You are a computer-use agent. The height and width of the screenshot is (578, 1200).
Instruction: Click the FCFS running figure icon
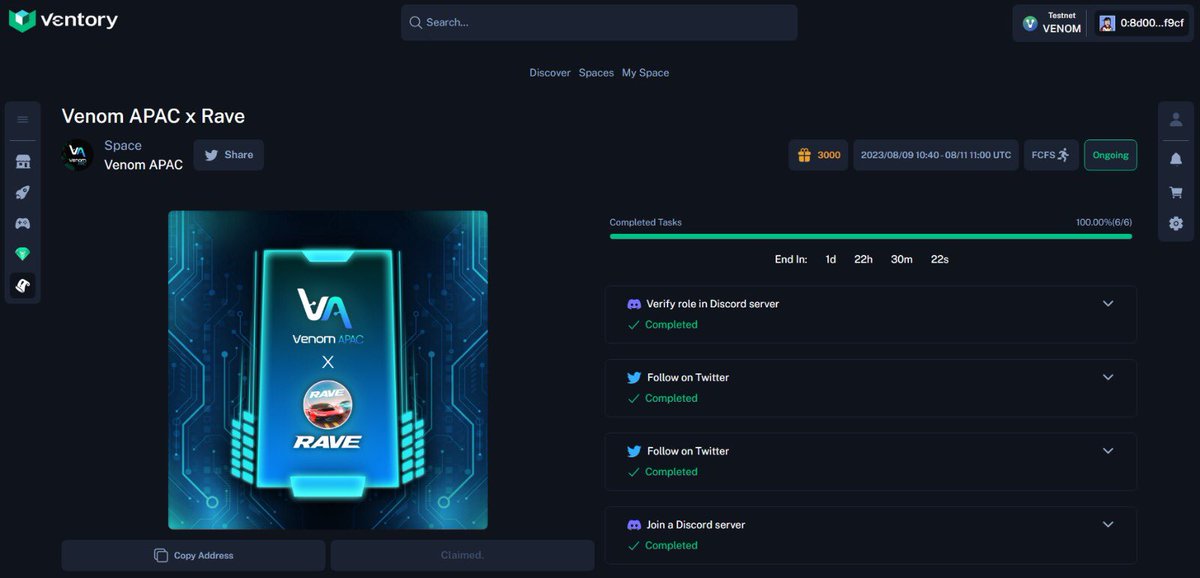click(x=1063, y=155)
